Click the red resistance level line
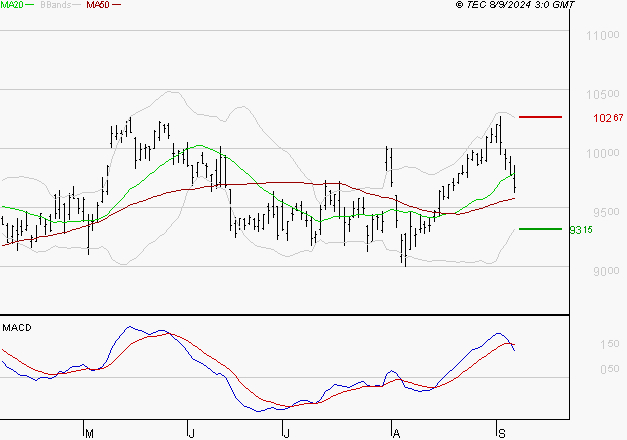This screenshot has width=627, height=440. point(540,117)
